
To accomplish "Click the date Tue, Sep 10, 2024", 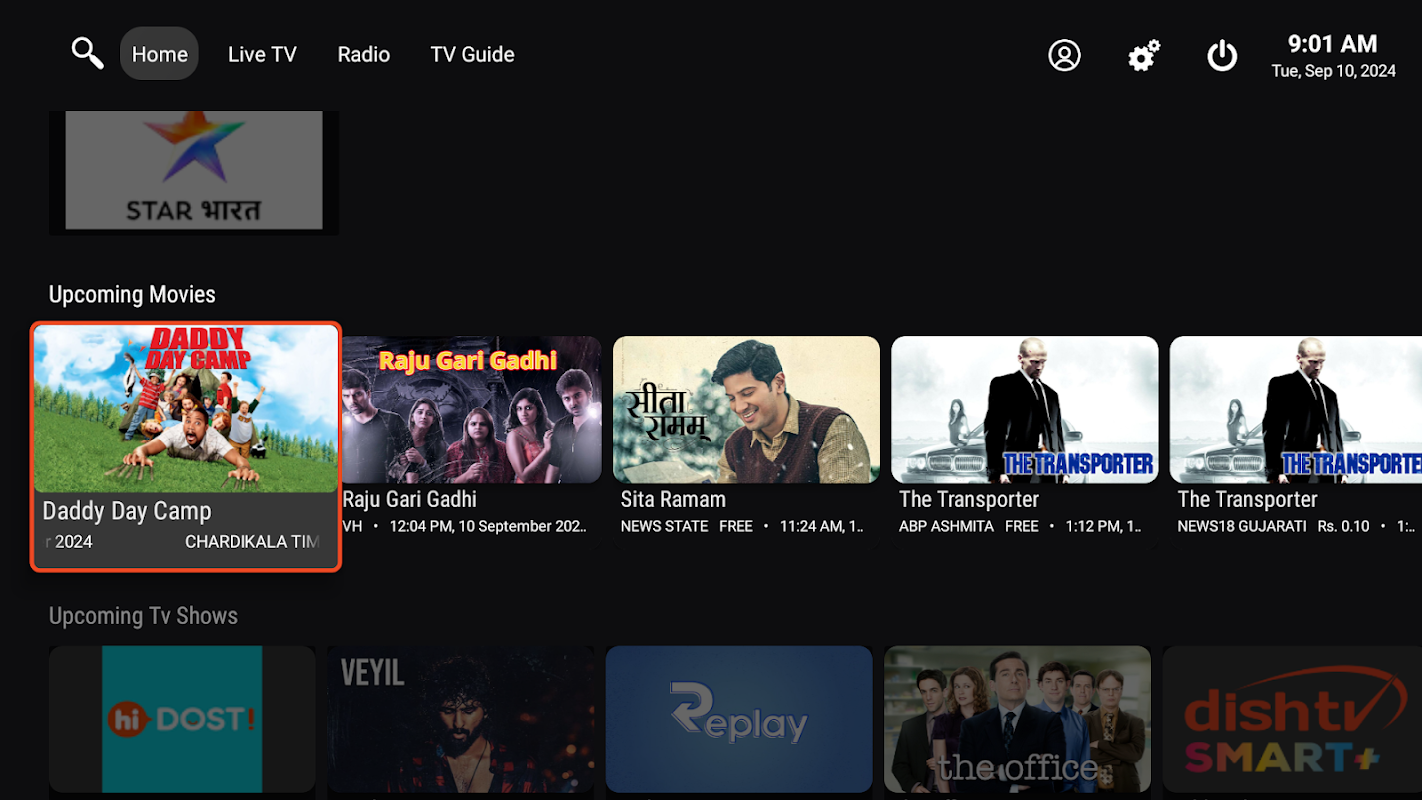I will coord(1333,71).
